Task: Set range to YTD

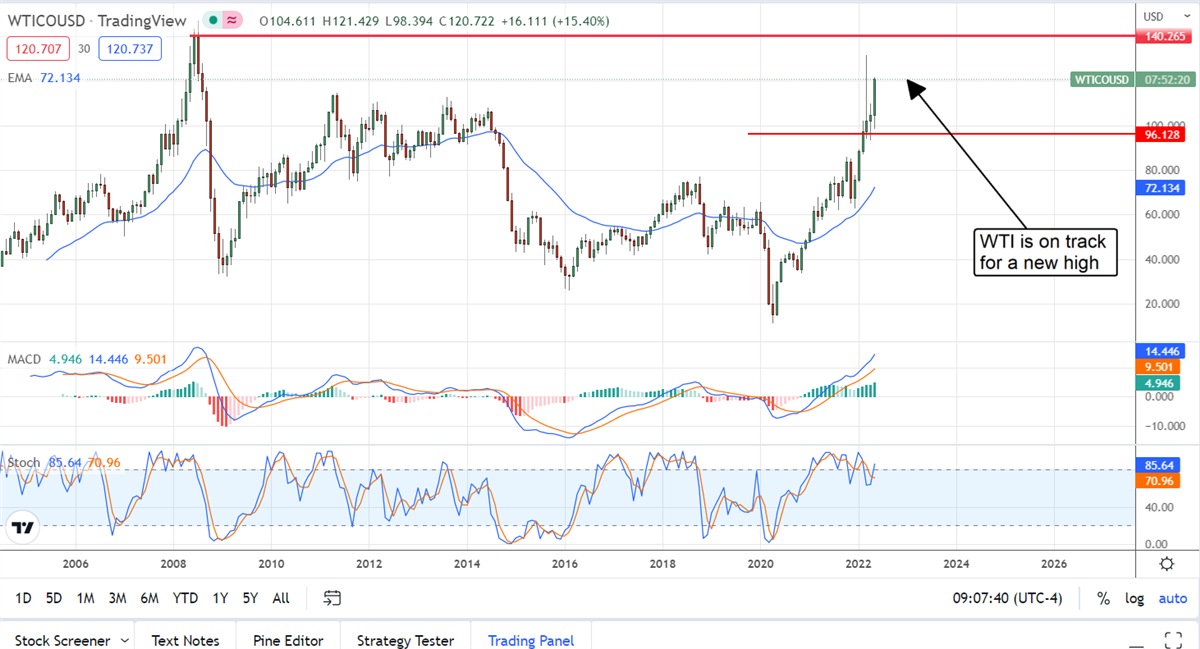Action: click(x=185, y=598)
